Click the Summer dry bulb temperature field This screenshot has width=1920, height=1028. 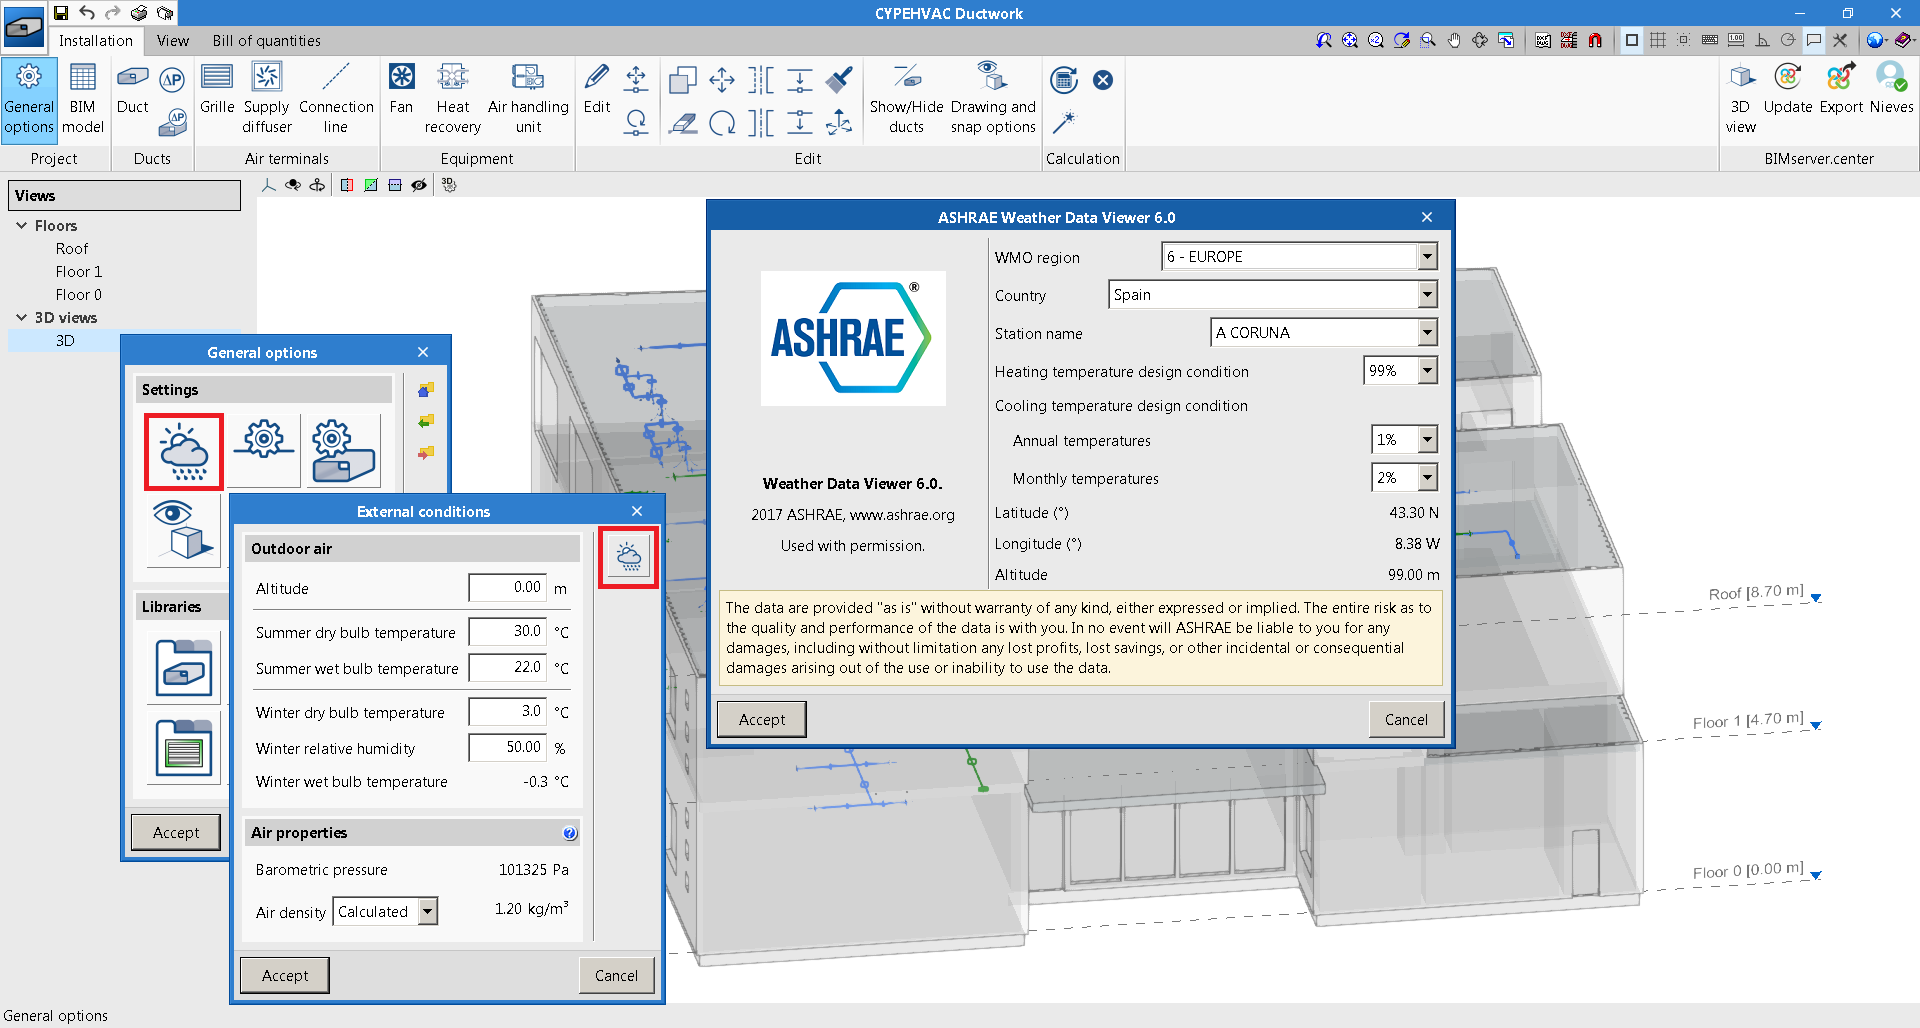pyautogui.click(x=508, y=632)
